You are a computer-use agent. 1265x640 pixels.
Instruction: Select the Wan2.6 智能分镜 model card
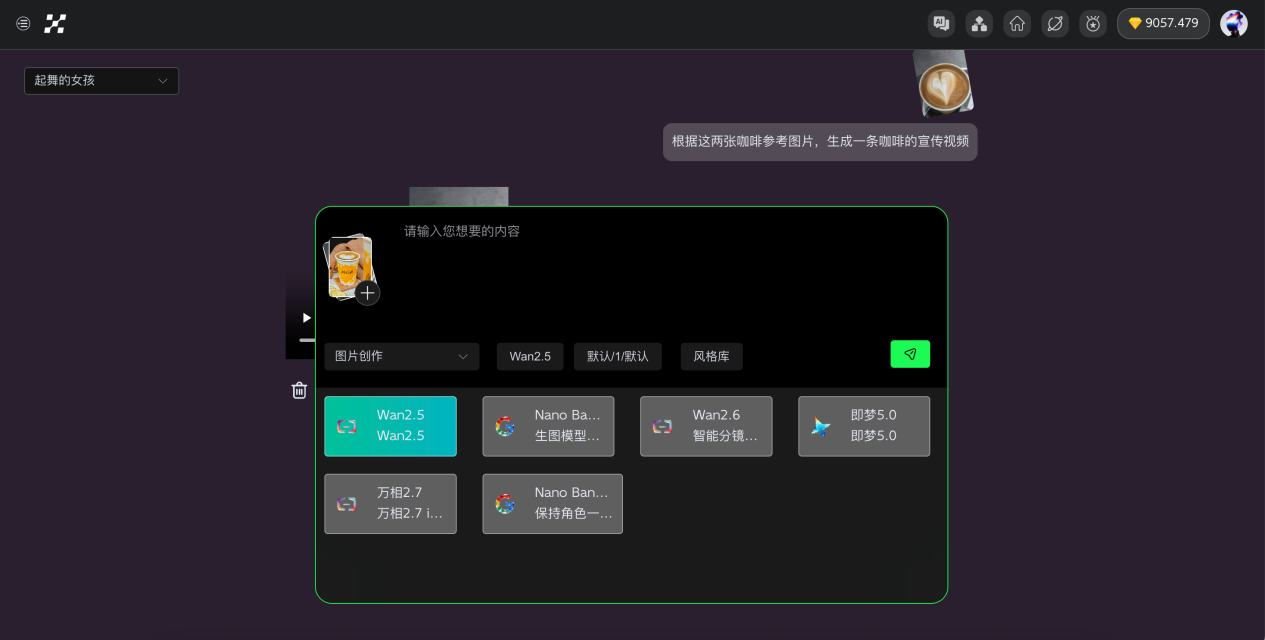click(x=706, y=426)
